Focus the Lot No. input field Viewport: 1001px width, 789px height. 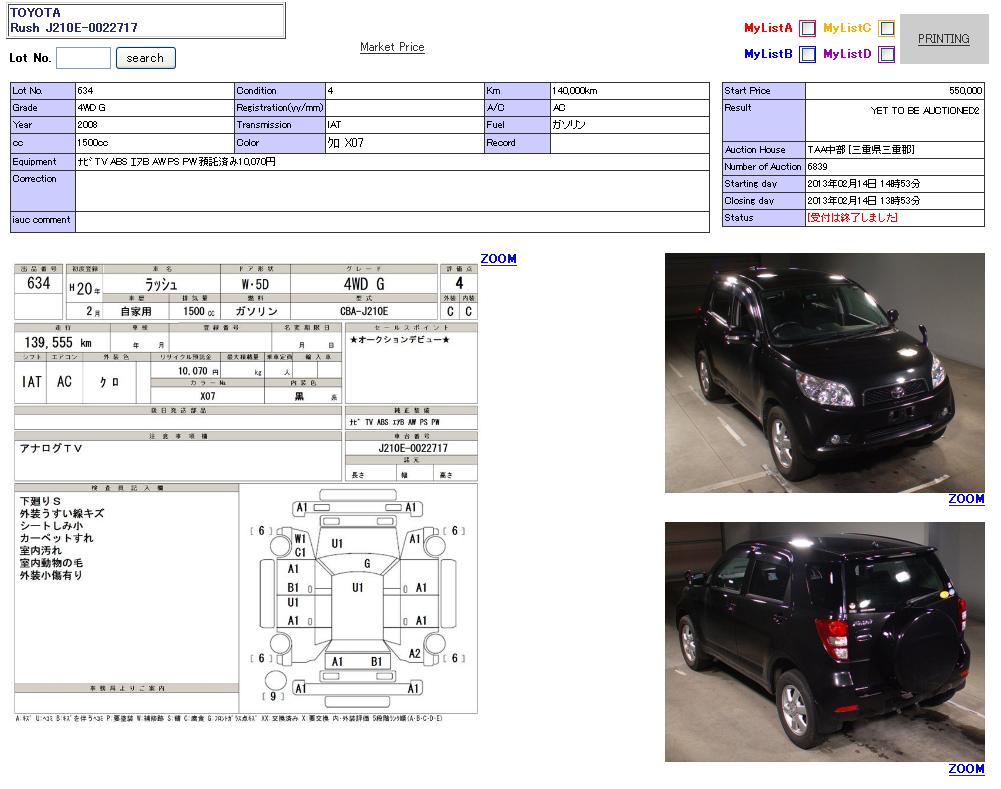coord(83,58)
